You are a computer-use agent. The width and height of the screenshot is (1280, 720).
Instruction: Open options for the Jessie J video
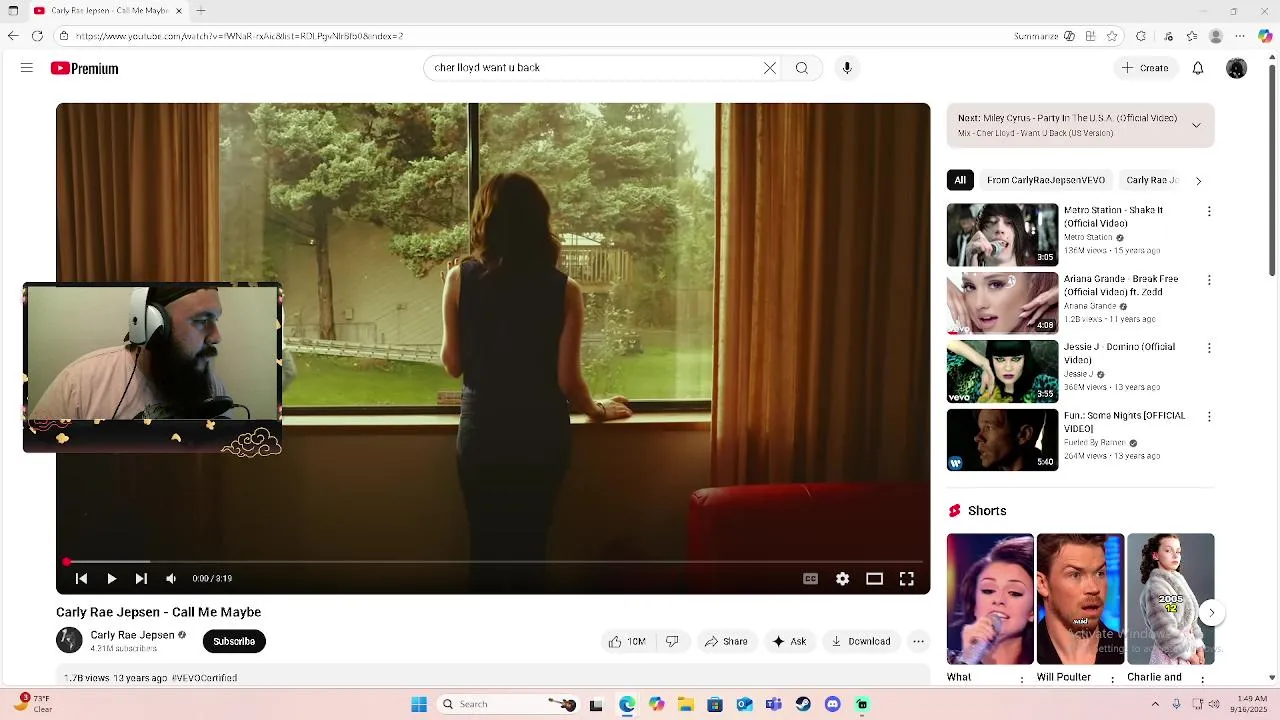[x=1209, y=348]
